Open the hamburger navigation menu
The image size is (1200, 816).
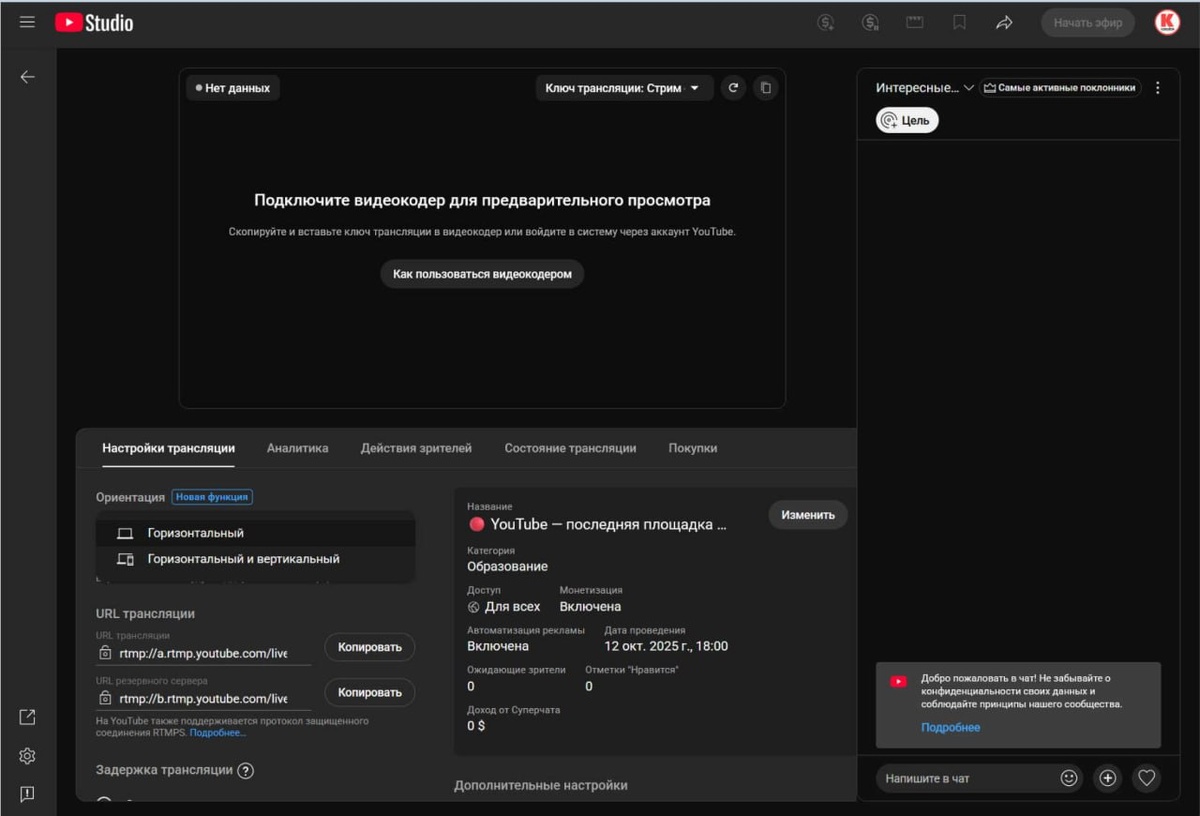click(x=27, y=22)
